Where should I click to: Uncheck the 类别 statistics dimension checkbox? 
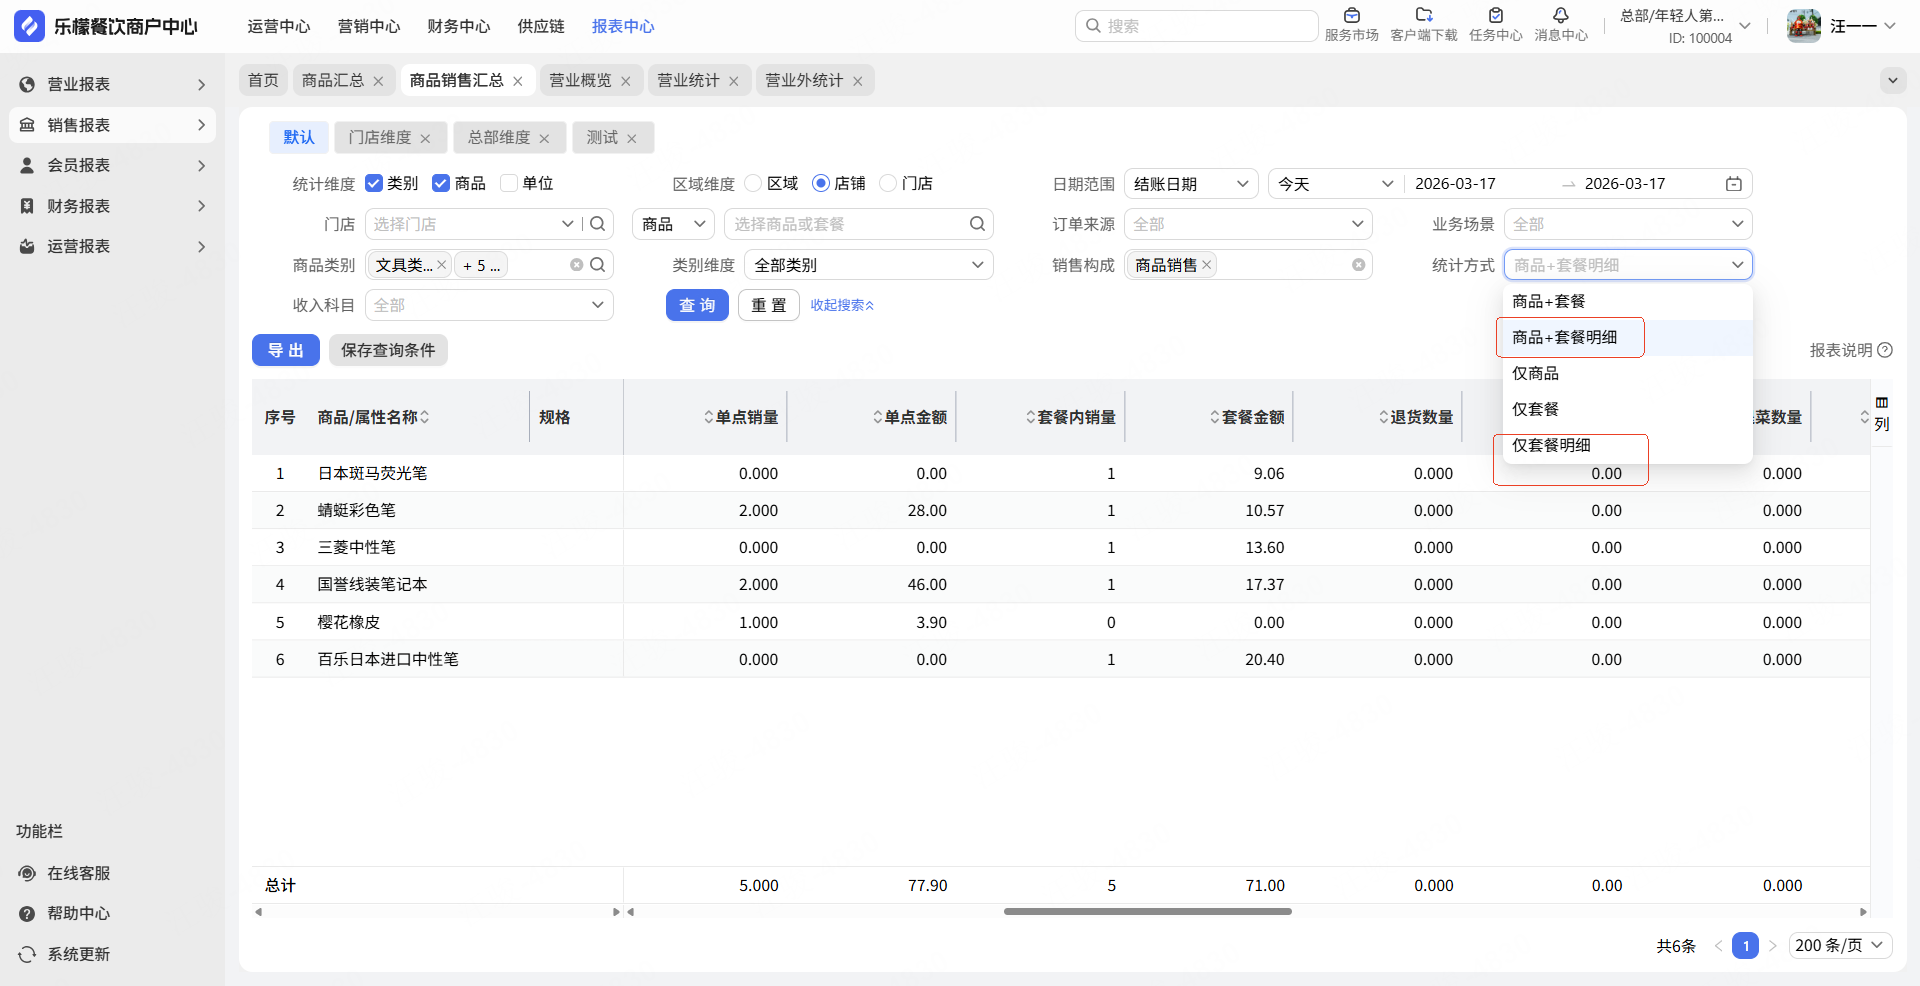[x=374, y=183]
